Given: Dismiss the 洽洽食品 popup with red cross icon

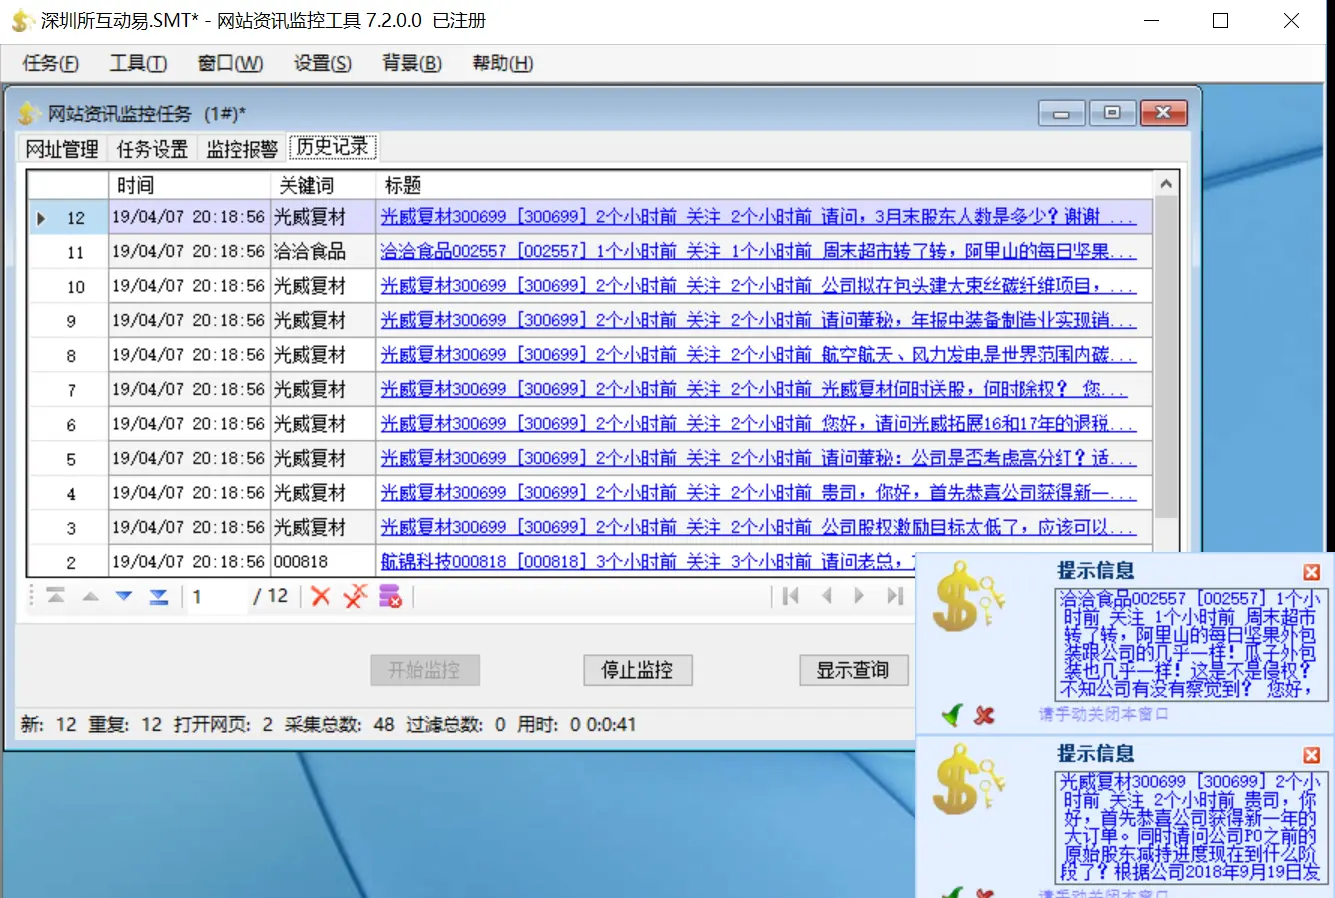Looking at the screenshot, I should 985,715.
